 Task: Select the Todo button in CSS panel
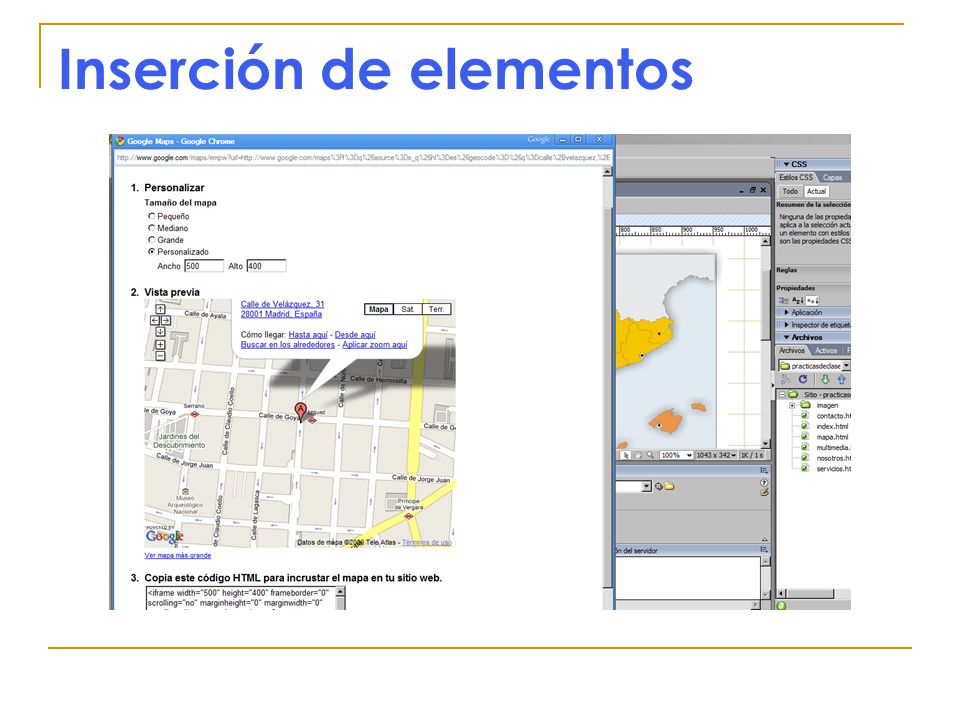pos(790,191)
